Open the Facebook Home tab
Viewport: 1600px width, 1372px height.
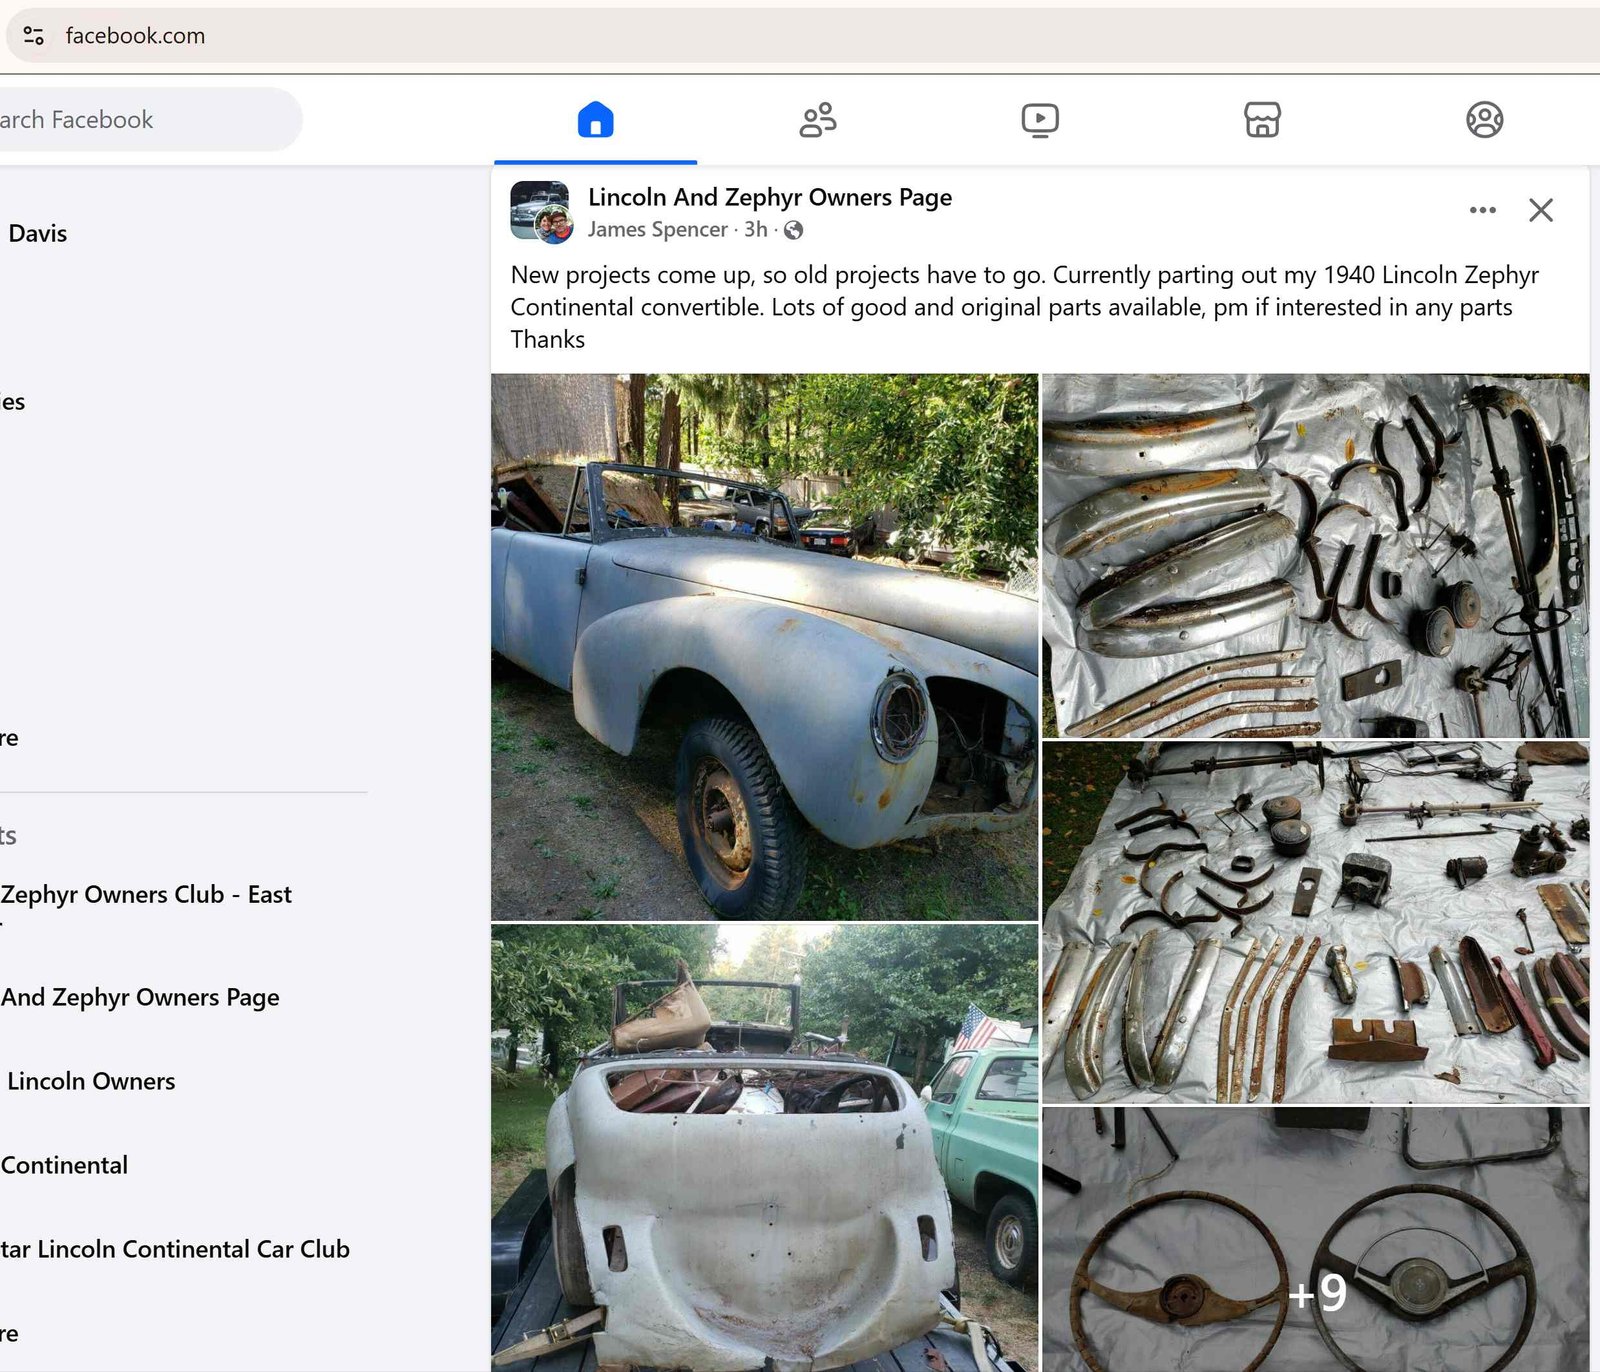click(x=595, y=120)
